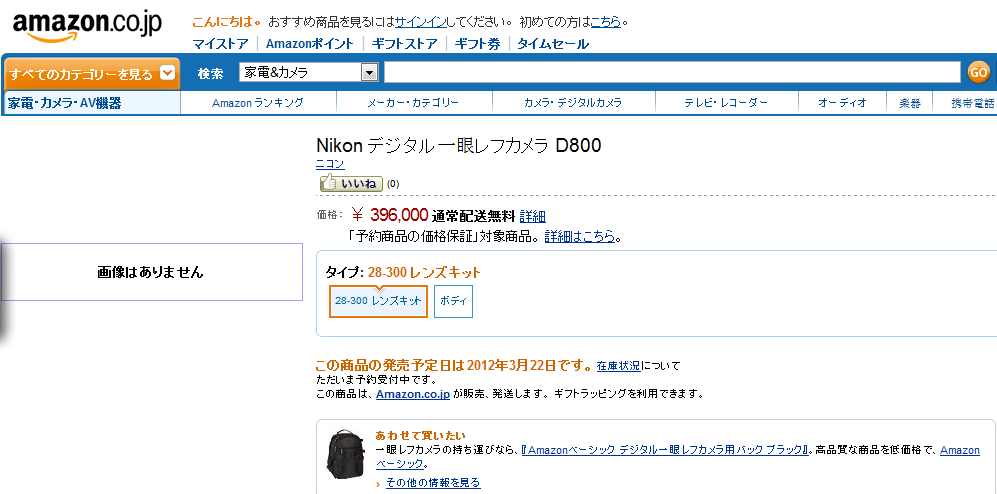
Task: Select the 28-300 レンズキット type option
Action: [x=379, y=301]
